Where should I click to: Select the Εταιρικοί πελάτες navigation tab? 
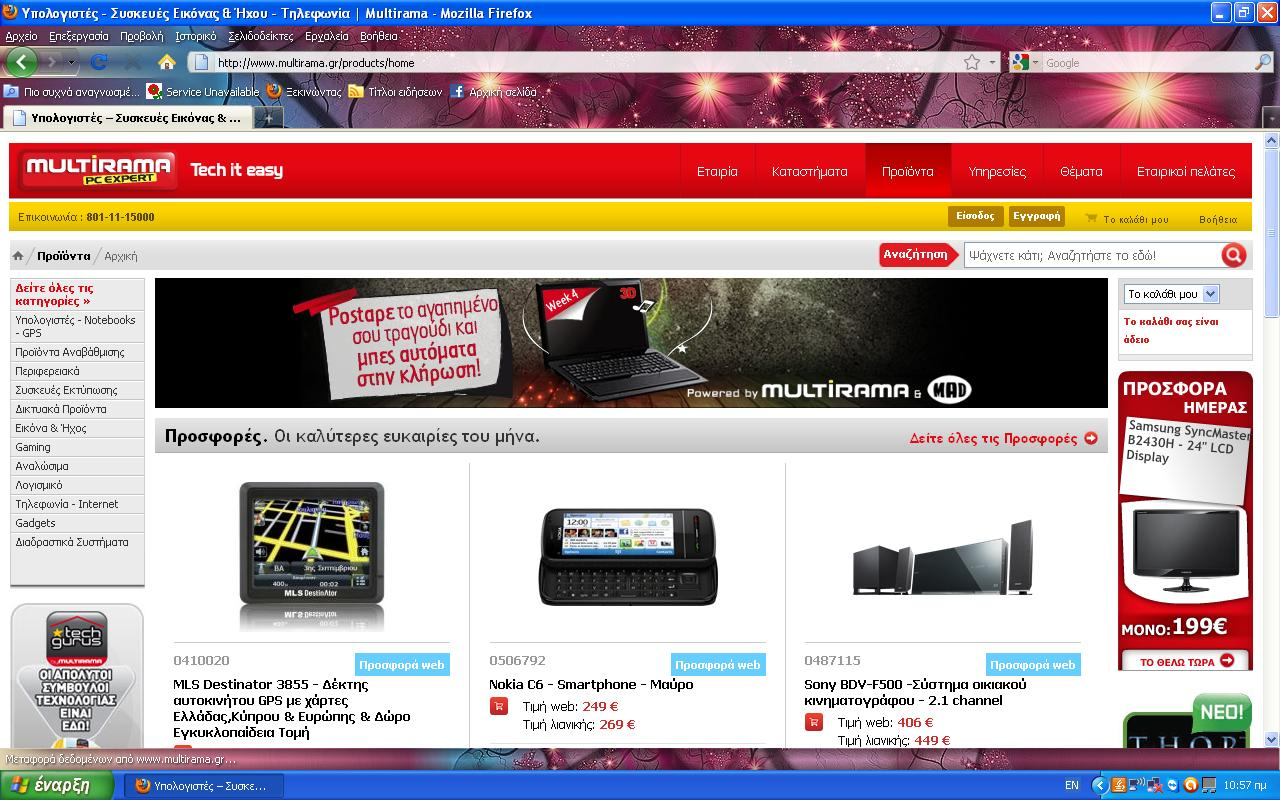[x=1186, y=171]
